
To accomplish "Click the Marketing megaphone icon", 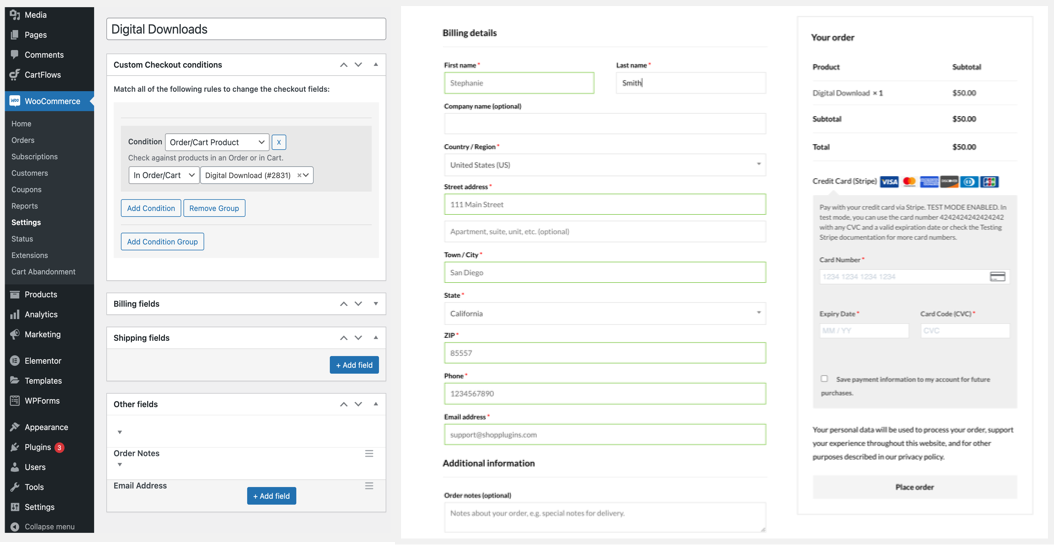I will pos(14,334).
